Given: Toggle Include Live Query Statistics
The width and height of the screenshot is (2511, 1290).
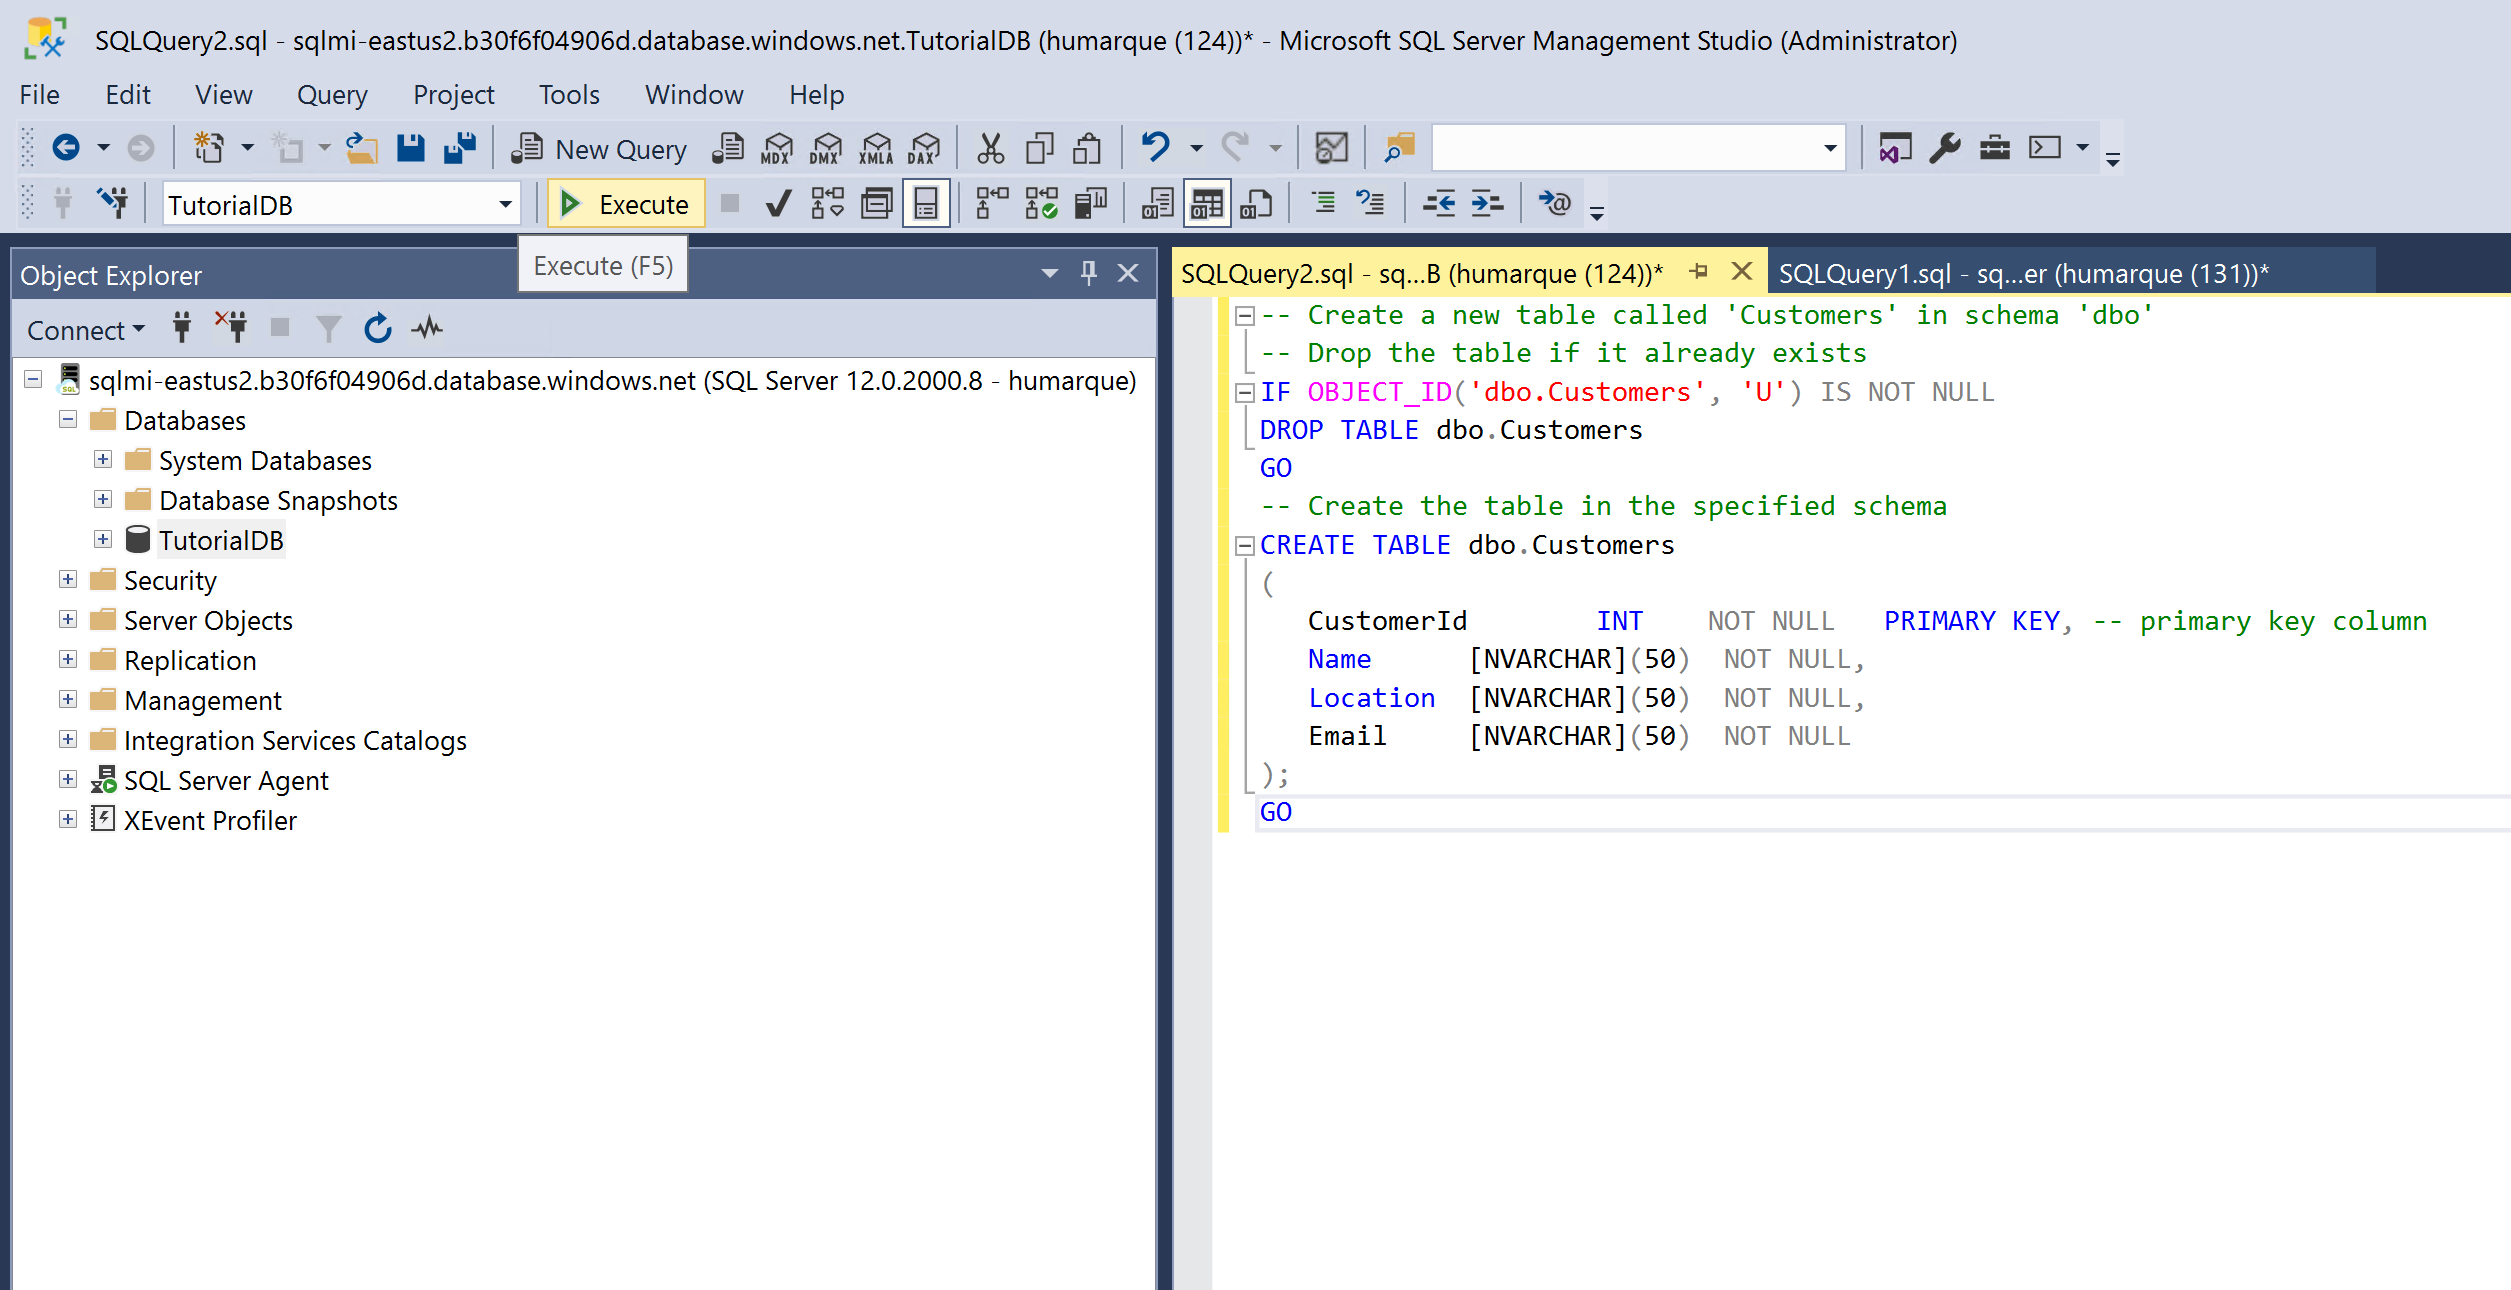Looking at the screenshot, I should pos(1041,204).
